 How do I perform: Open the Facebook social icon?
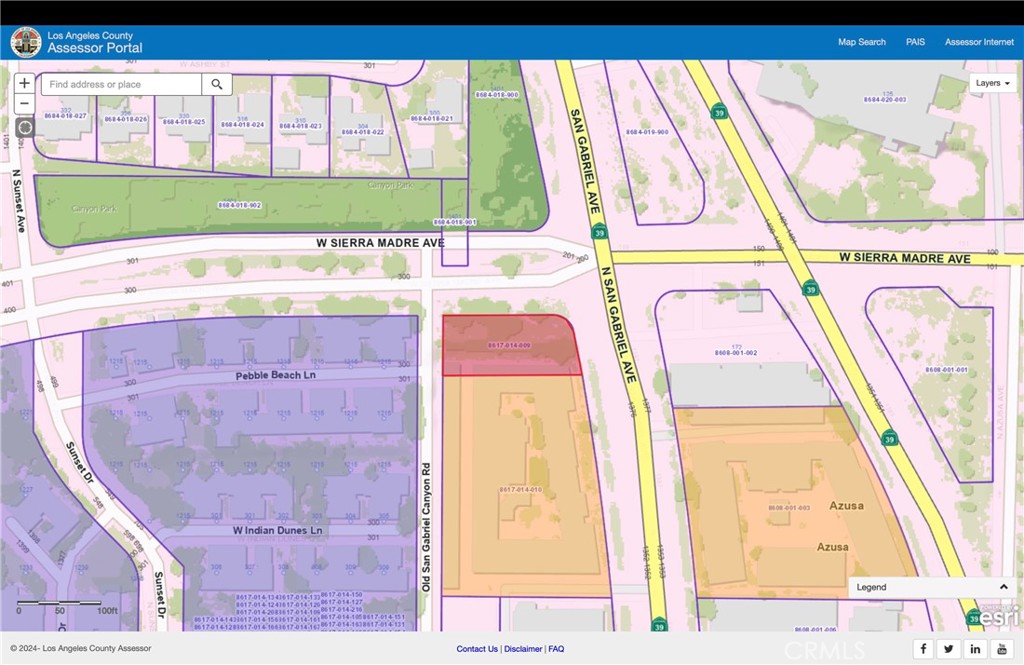coord(923,649)
